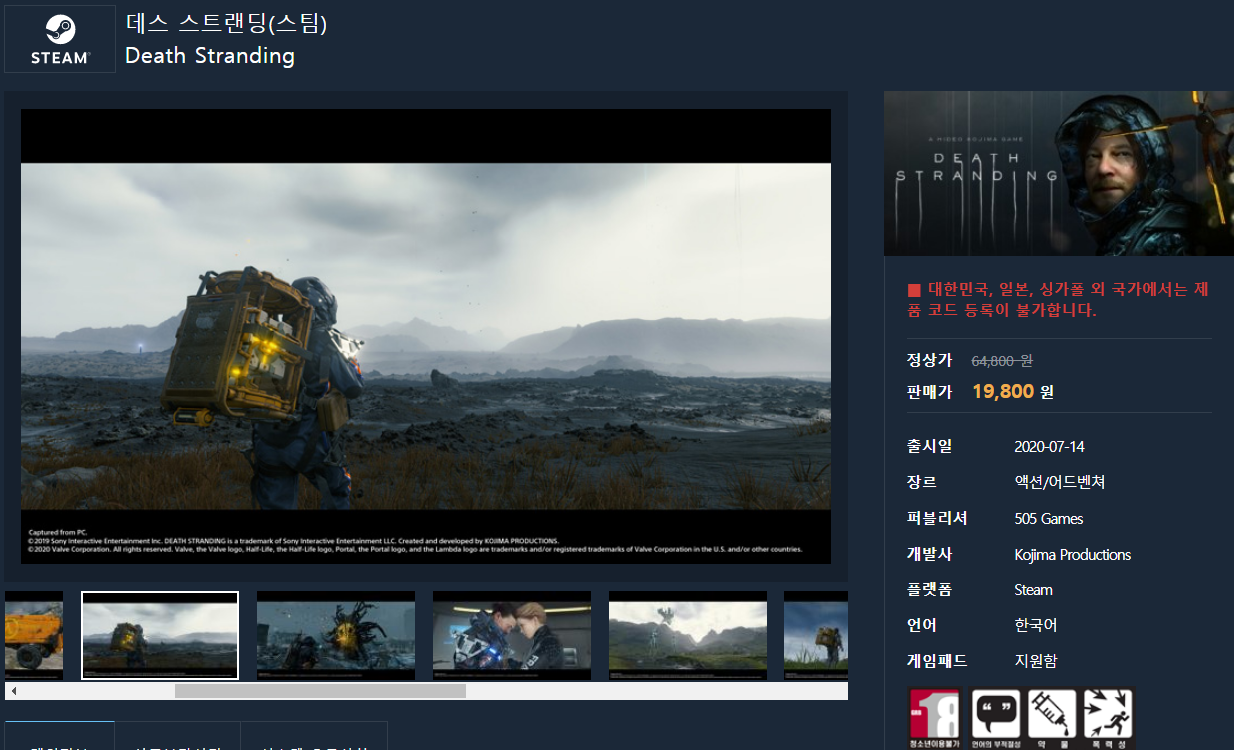Image resolution: width=1234 pixels, height=750 pixels.
Task: Select the two characters embracing thumbnail
Action: [x=512, y=636]
